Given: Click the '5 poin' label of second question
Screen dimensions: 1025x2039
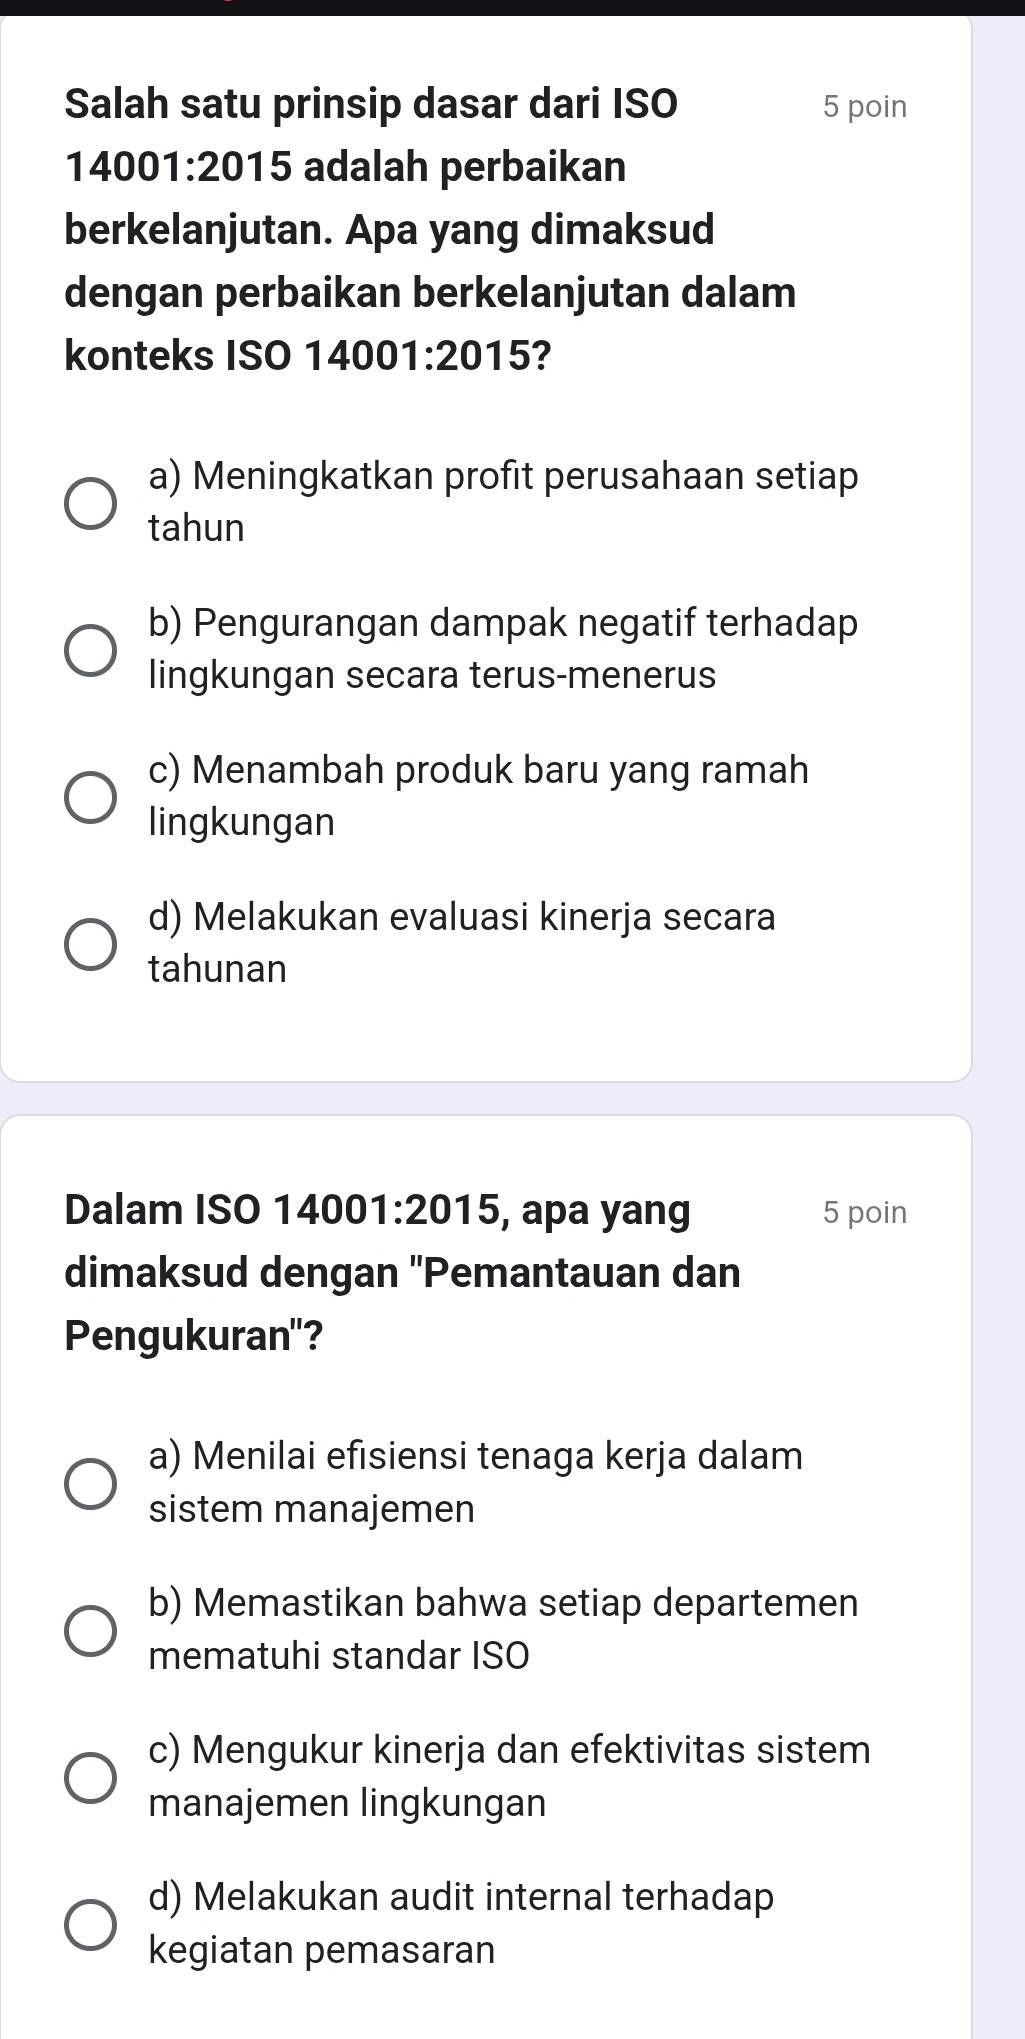Looking at the screenshot, I should [864, 1212].
